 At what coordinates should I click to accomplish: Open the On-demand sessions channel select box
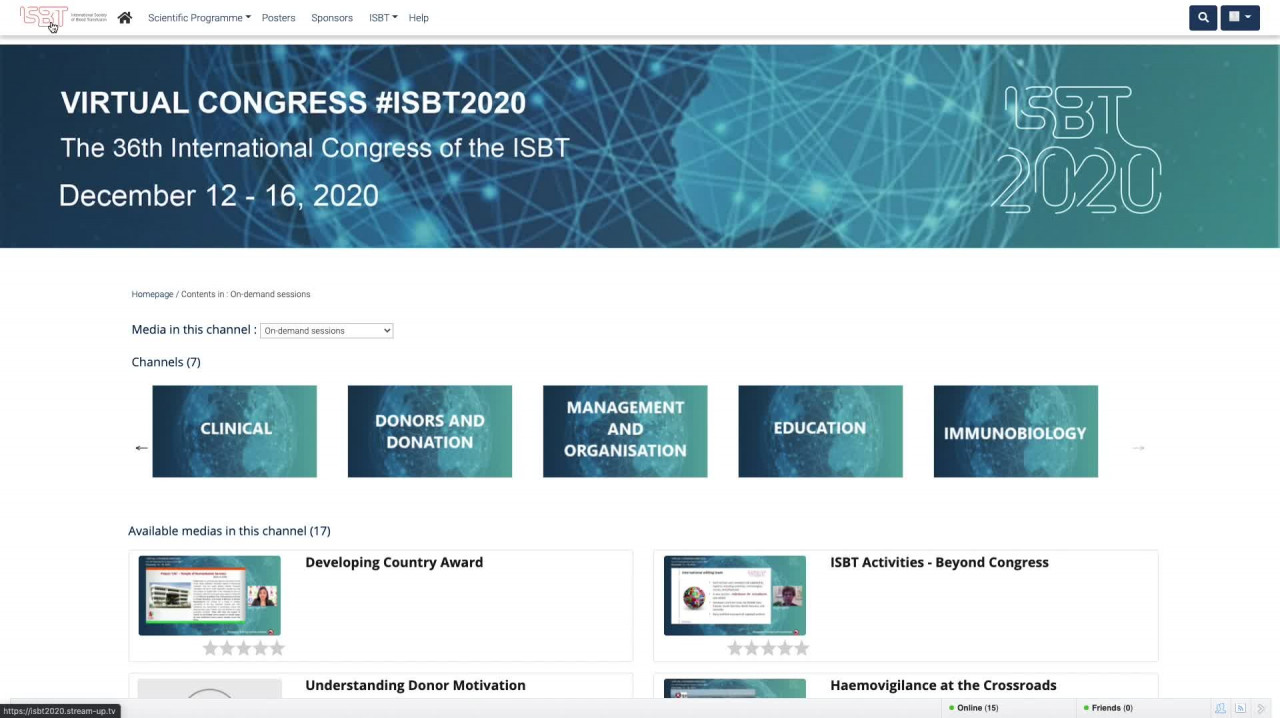click(x=326, y=331)
